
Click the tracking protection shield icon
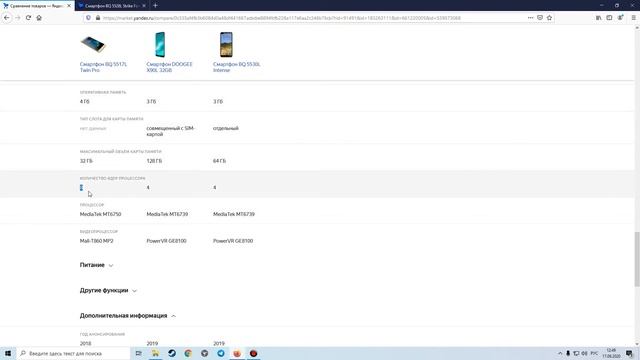88,18
